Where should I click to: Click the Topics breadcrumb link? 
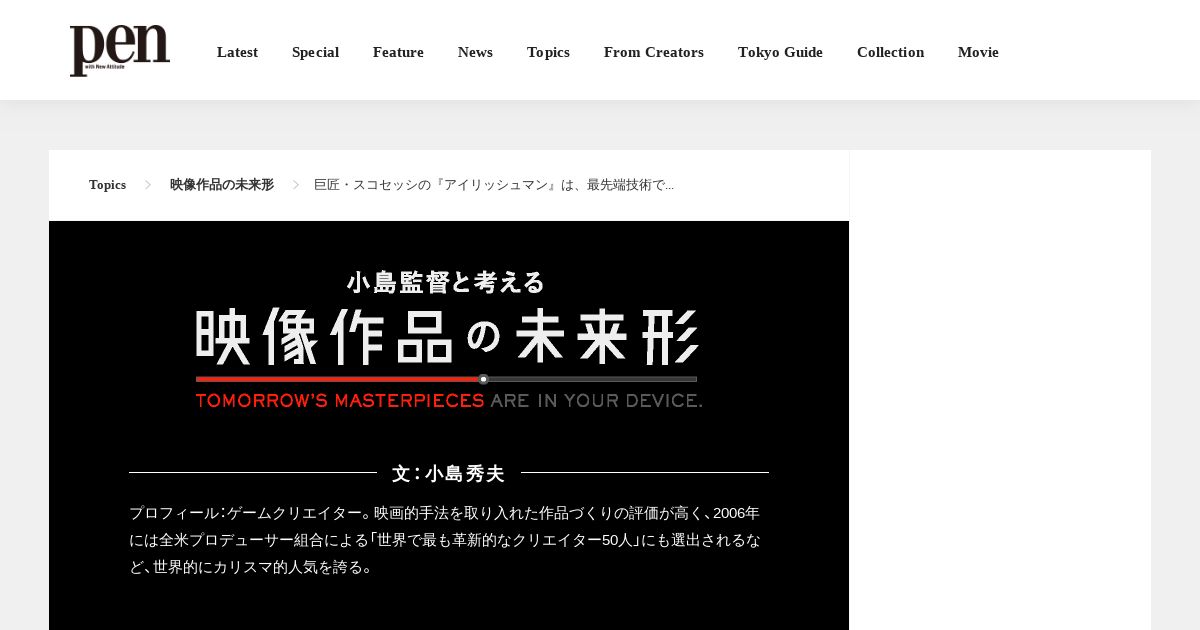coord(107,185)
